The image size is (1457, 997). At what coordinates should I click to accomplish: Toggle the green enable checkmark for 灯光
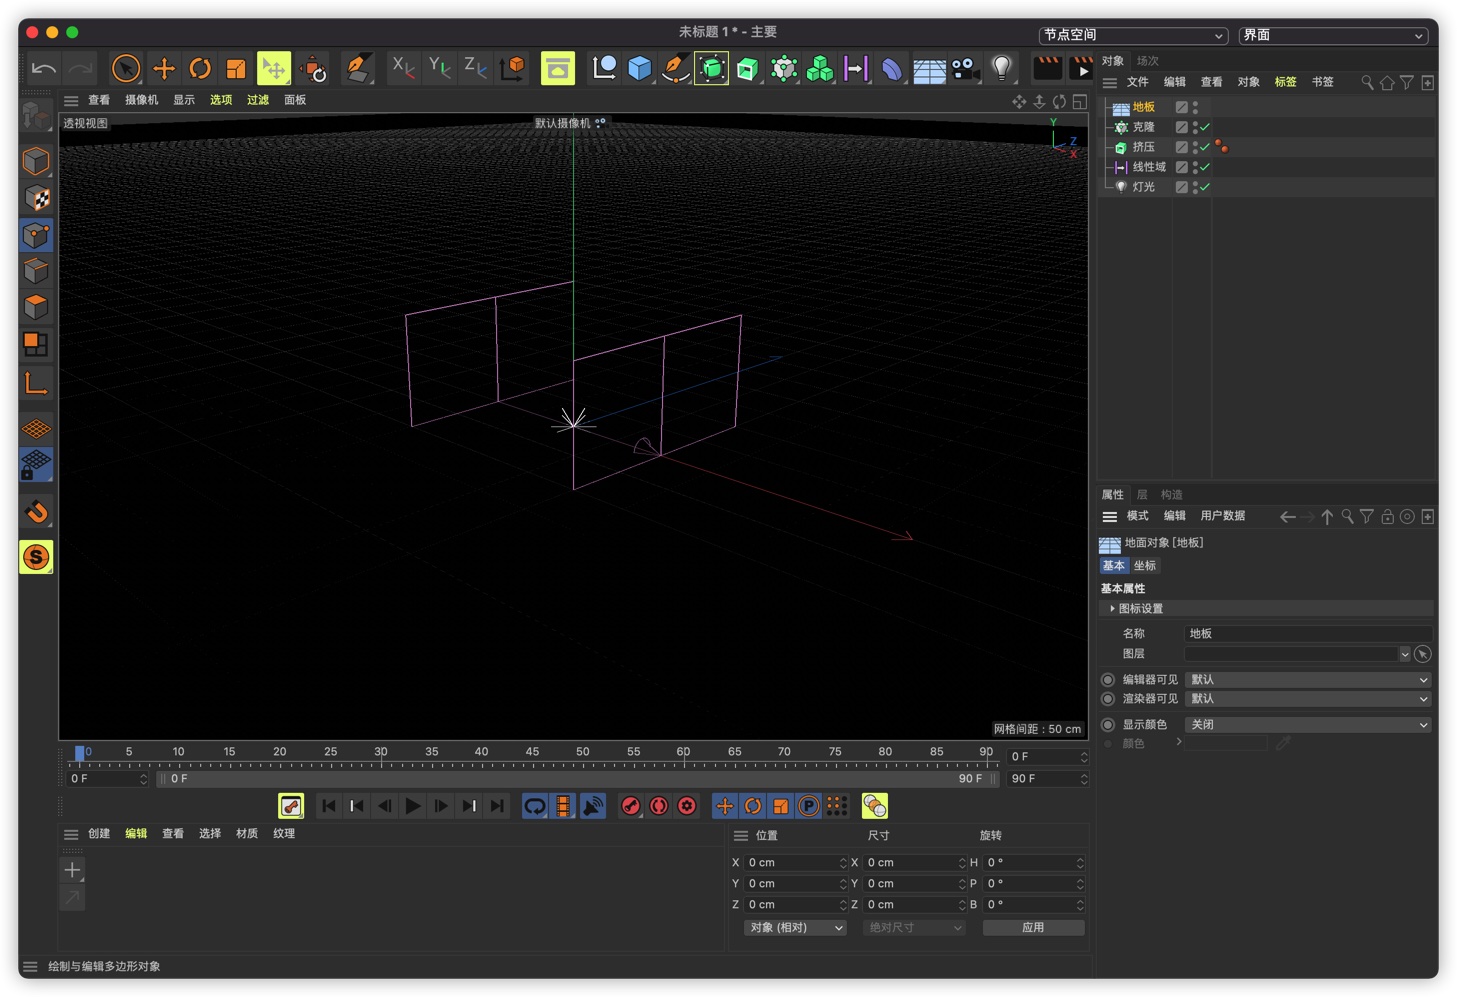[x=1206, y=187]
